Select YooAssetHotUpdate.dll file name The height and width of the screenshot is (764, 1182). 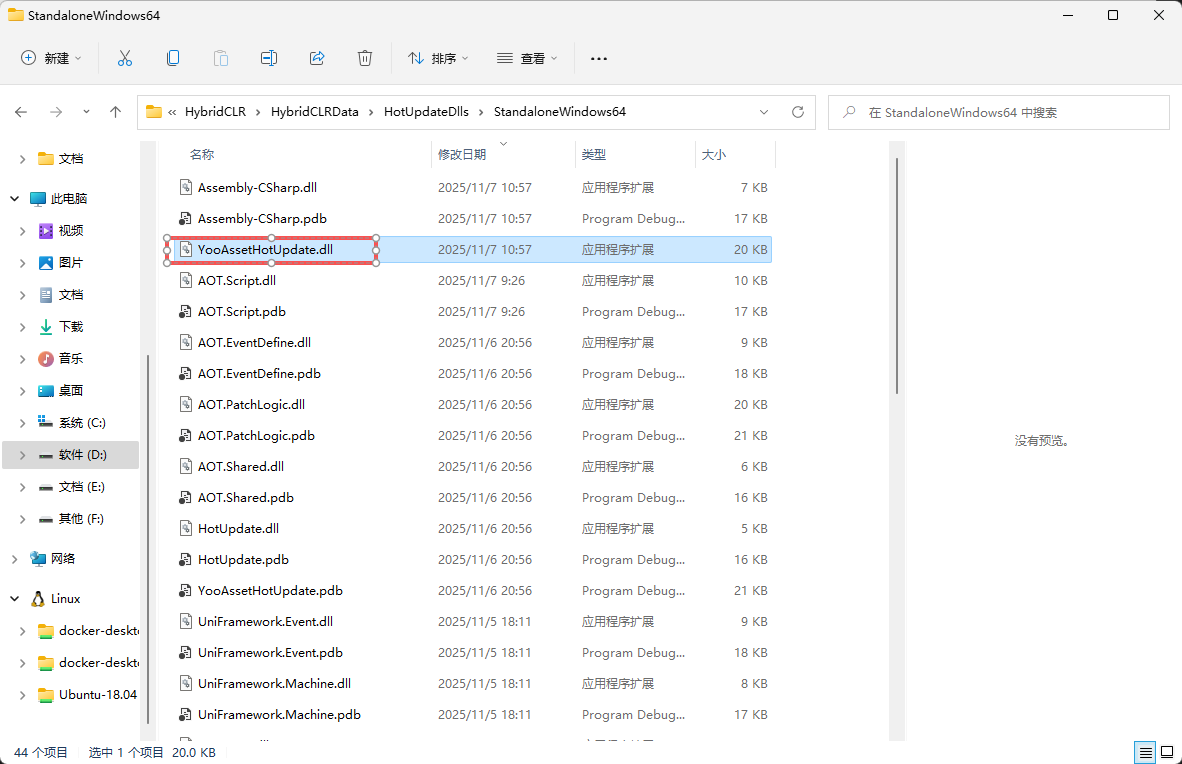coord(265,250)
